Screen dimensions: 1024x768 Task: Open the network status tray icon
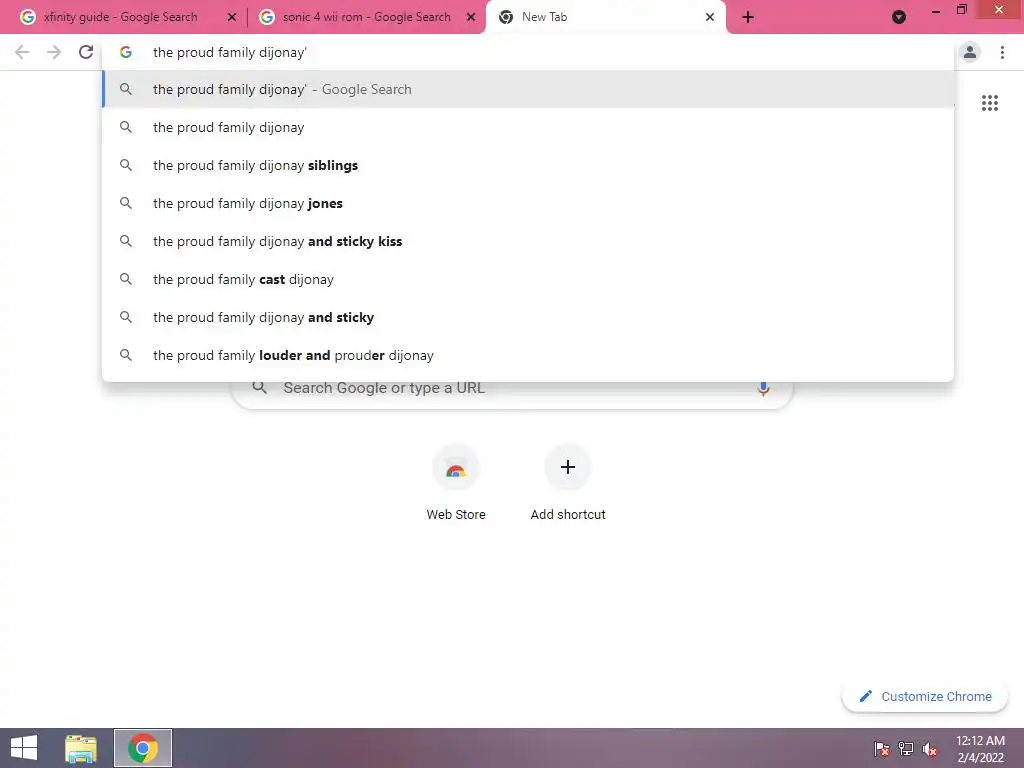click(906, 748)
